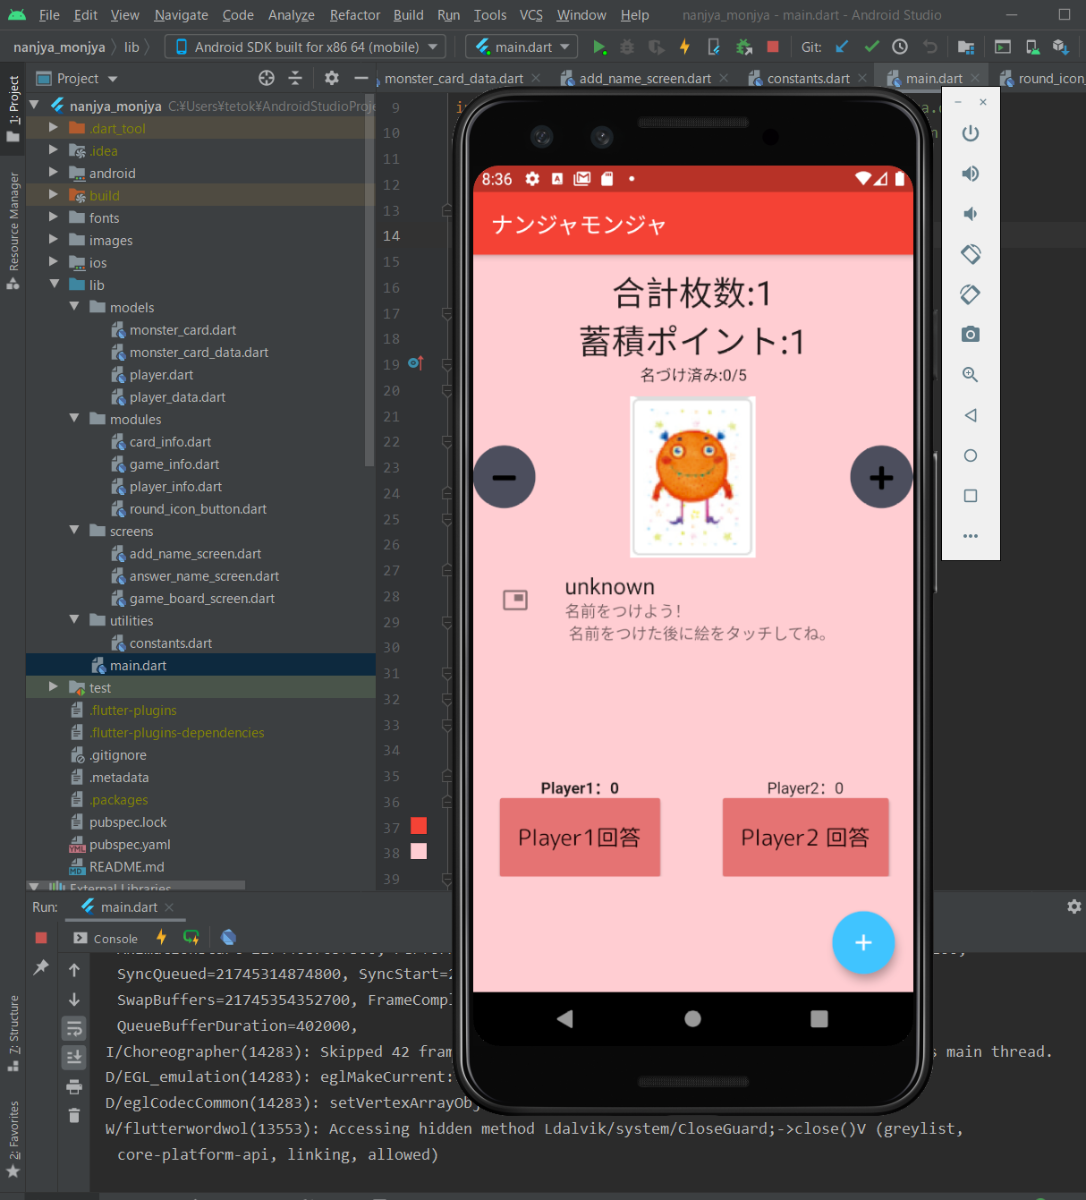Open Dart DevTools icon in Run panel
1086x1200 pixels.
tap(228, 938)
